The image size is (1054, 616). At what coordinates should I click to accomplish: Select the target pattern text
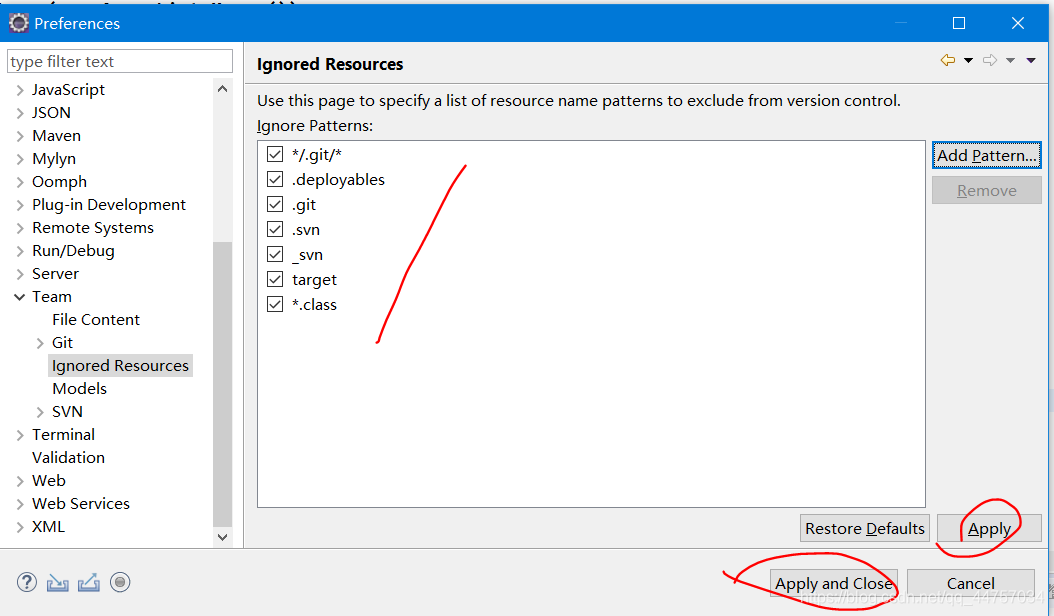tap(314, 280)
